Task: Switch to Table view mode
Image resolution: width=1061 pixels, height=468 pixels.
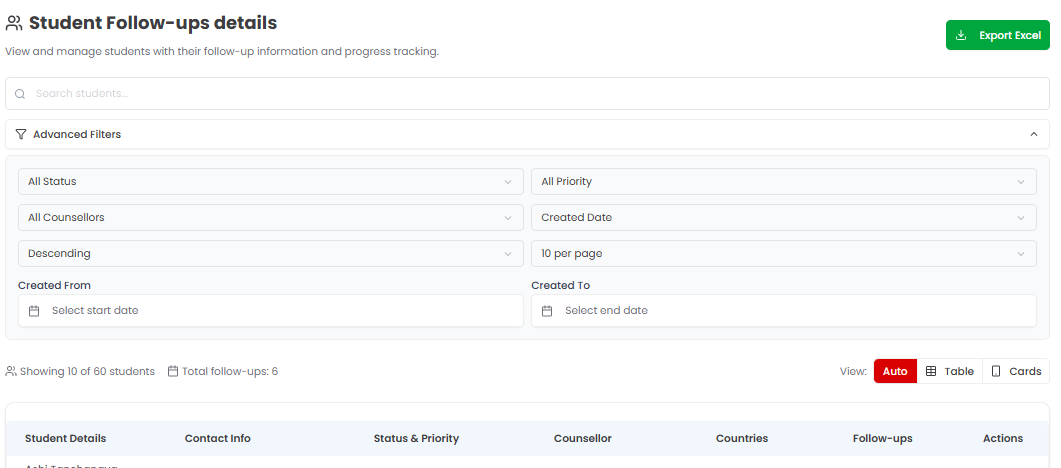Action: pyautogui.click(x=950, y=371)
